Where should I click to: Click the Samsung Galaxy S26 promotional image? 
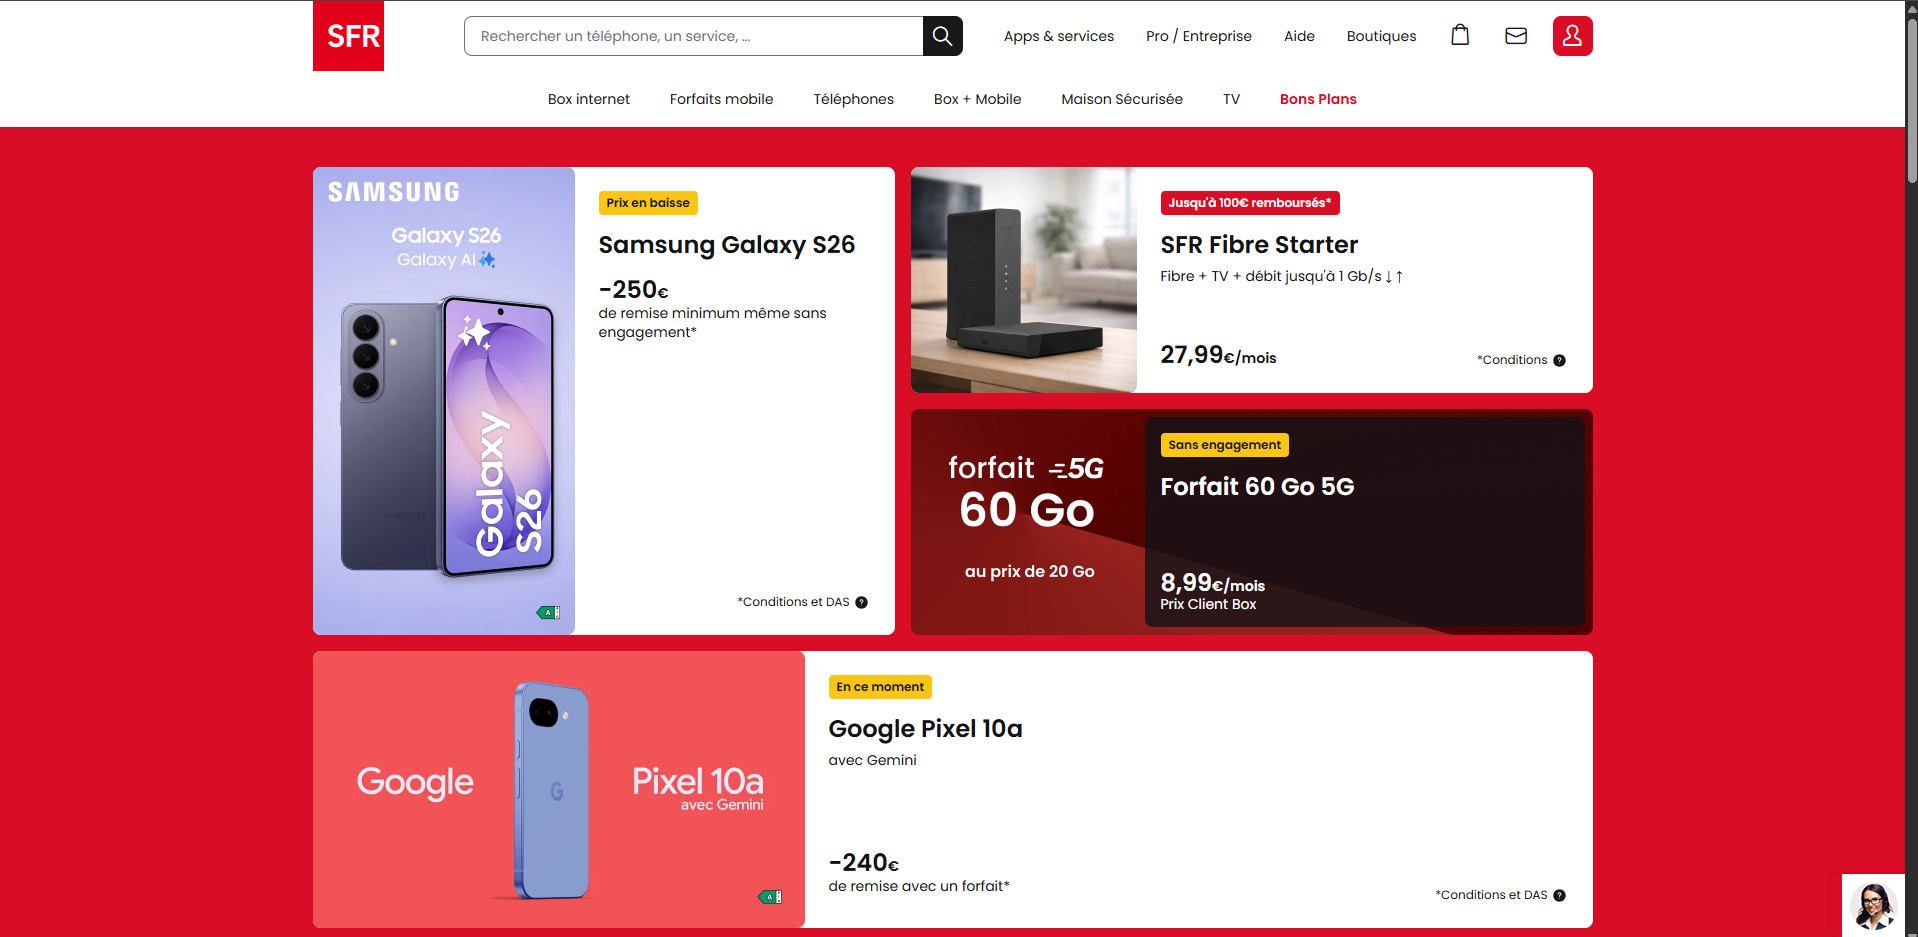coord(443,400)
